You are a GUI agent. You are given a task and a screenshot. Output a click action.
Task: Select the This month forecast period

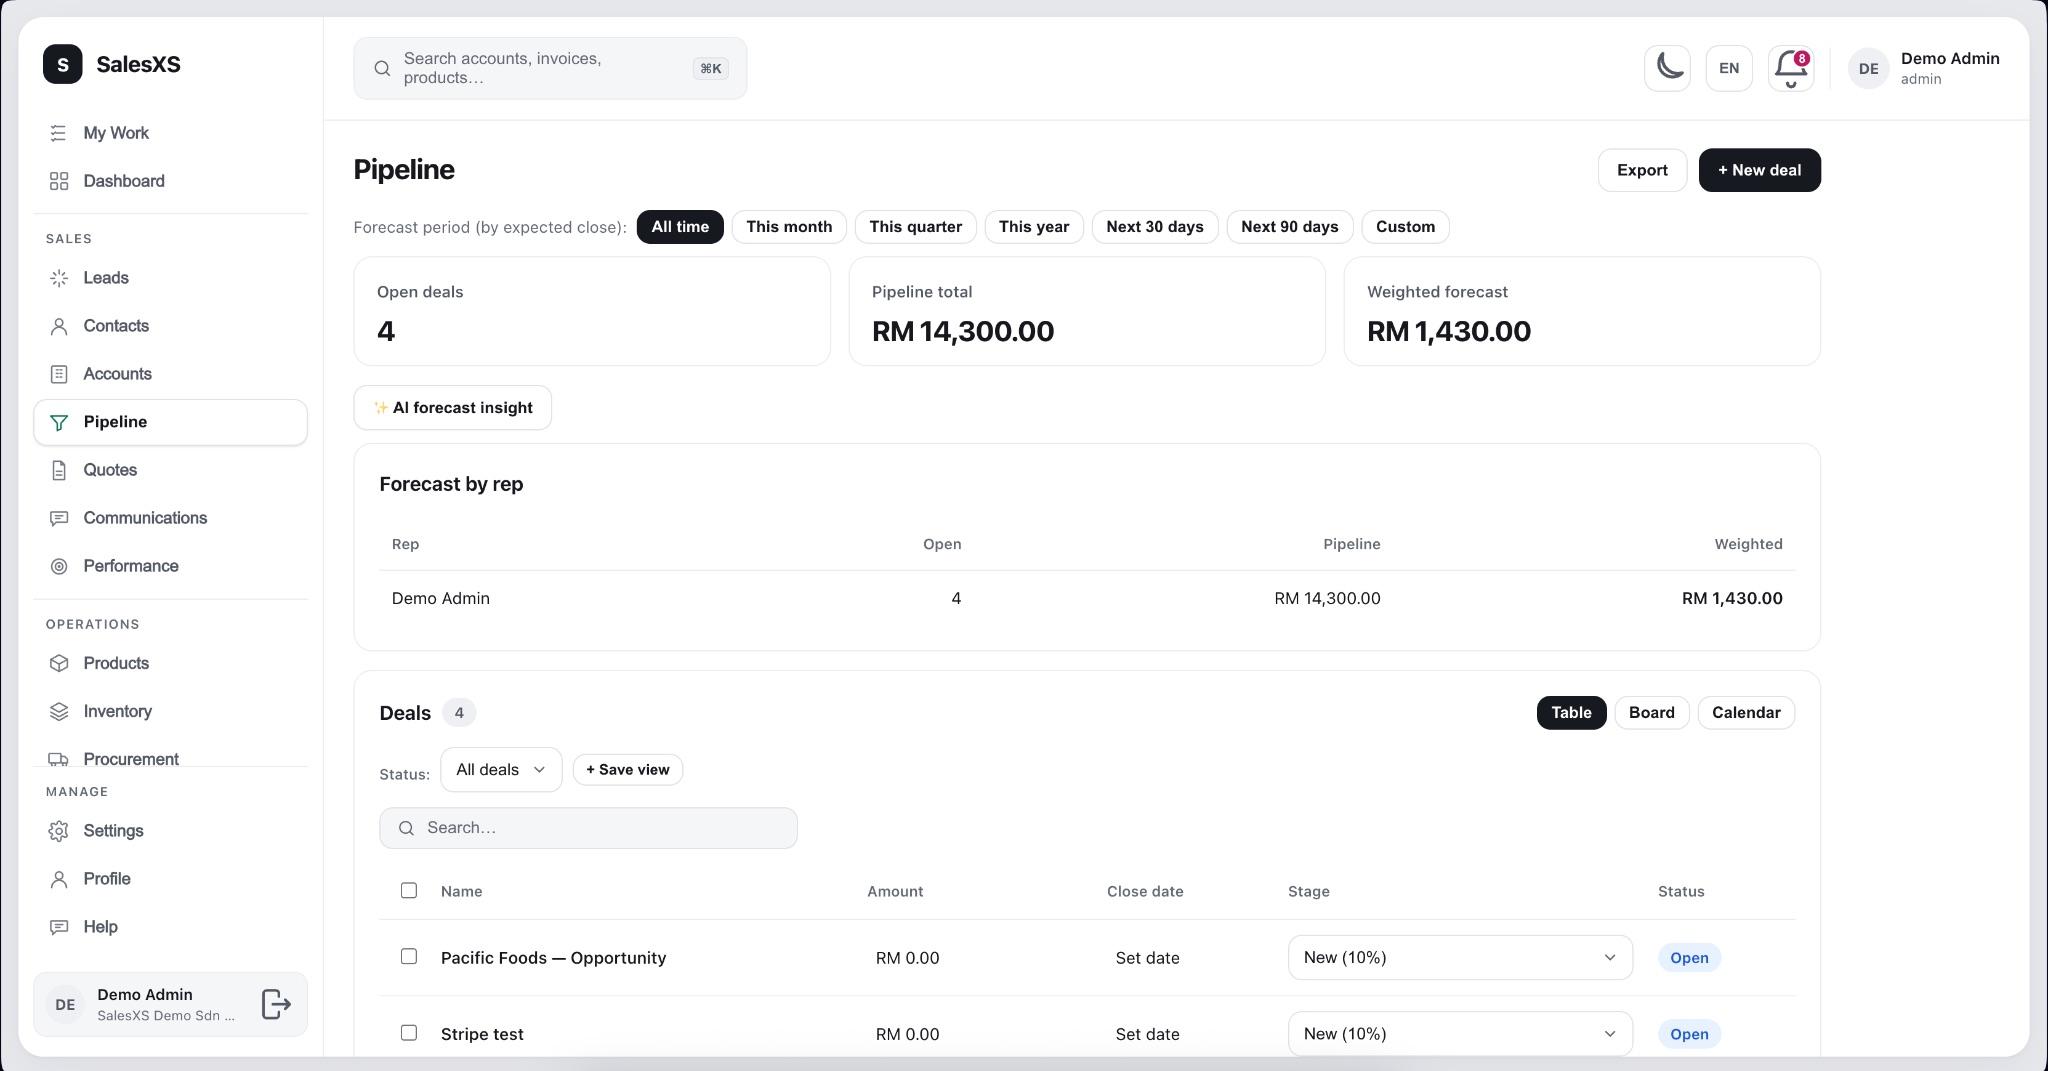click(789, 227)
